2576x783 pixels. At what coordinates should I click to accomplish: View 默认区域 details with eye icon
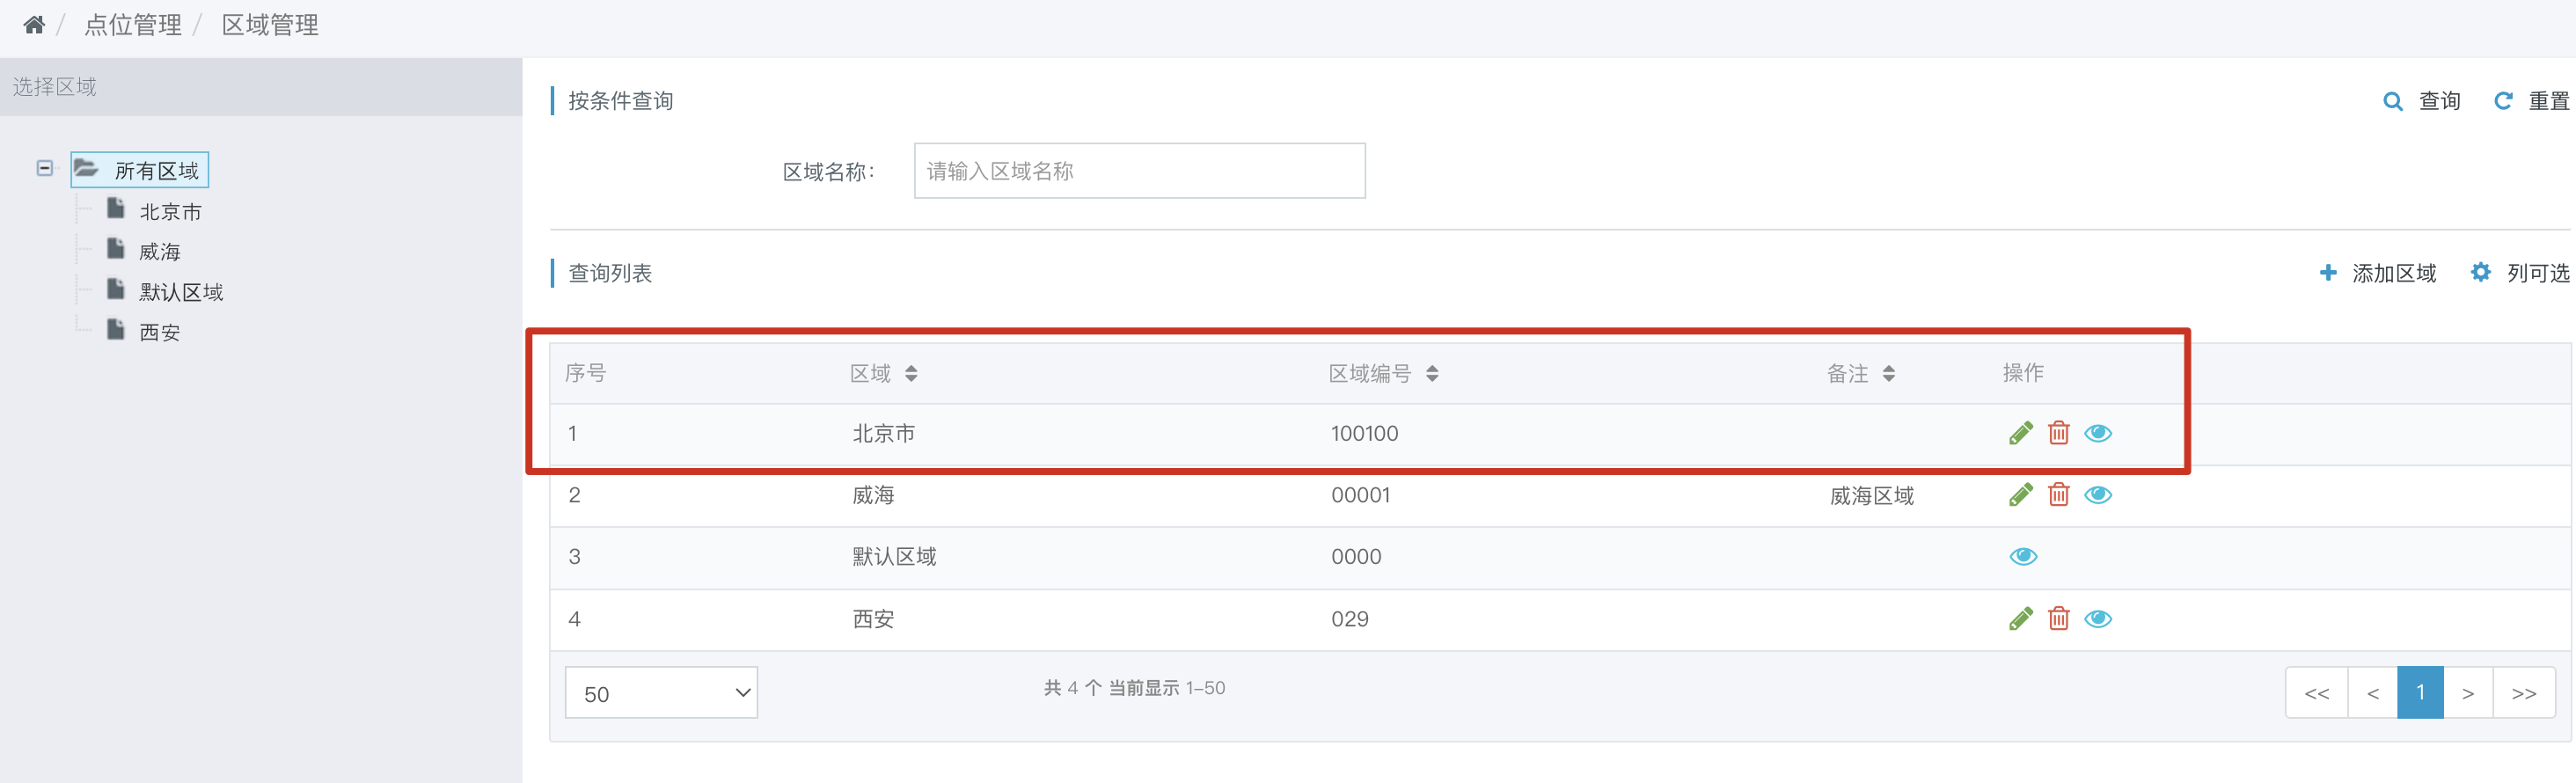coord(2023,557)
